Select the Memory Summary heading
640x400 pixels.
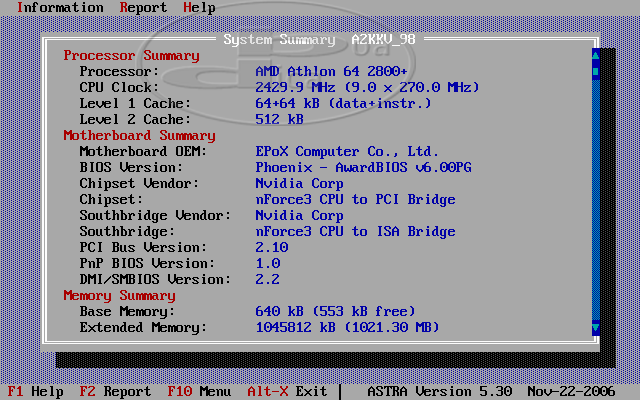119,296
